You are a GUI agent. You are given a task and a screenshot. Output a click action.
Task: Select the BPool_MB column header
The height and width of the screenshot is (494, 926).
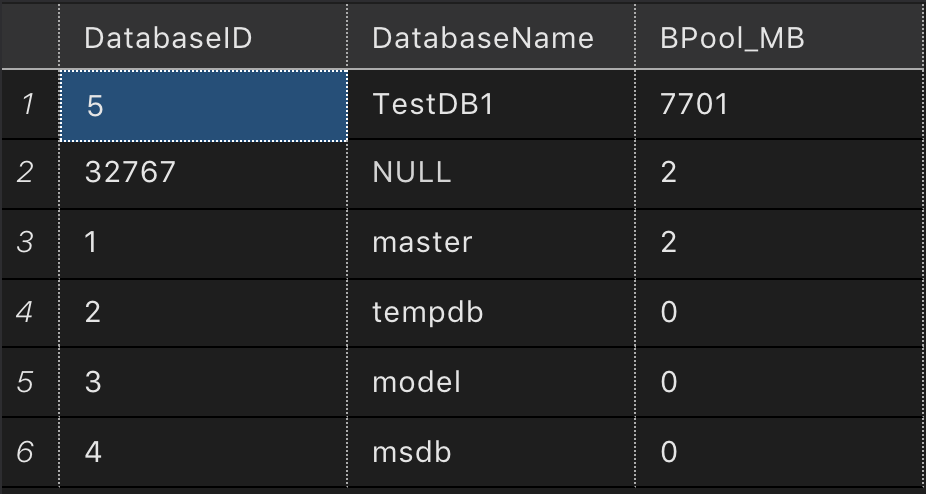click(x=780, y=37)
